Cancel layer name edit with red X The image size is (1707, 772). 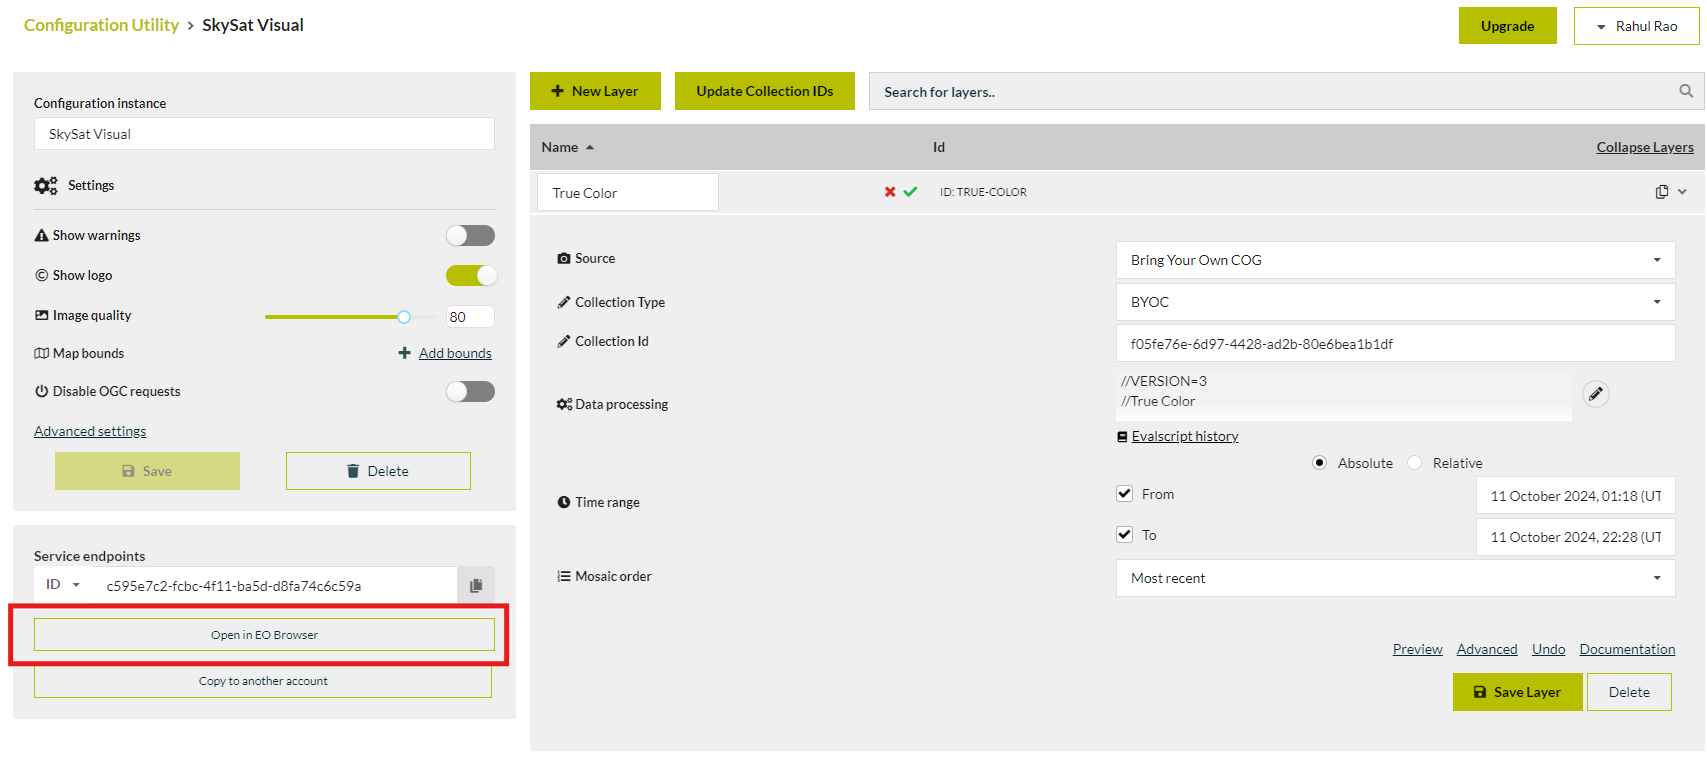tap(890, 192)
